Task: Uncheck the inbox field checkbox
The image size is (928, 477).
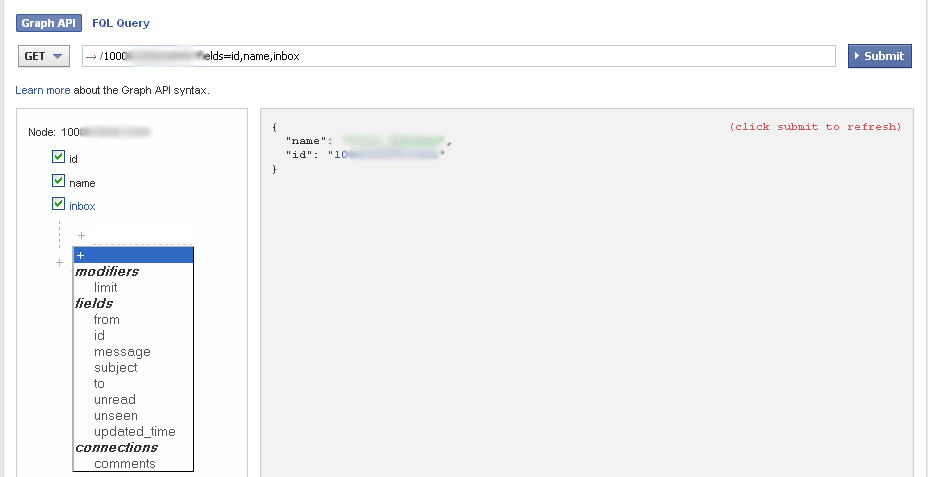Action: [x=58, y=204]
